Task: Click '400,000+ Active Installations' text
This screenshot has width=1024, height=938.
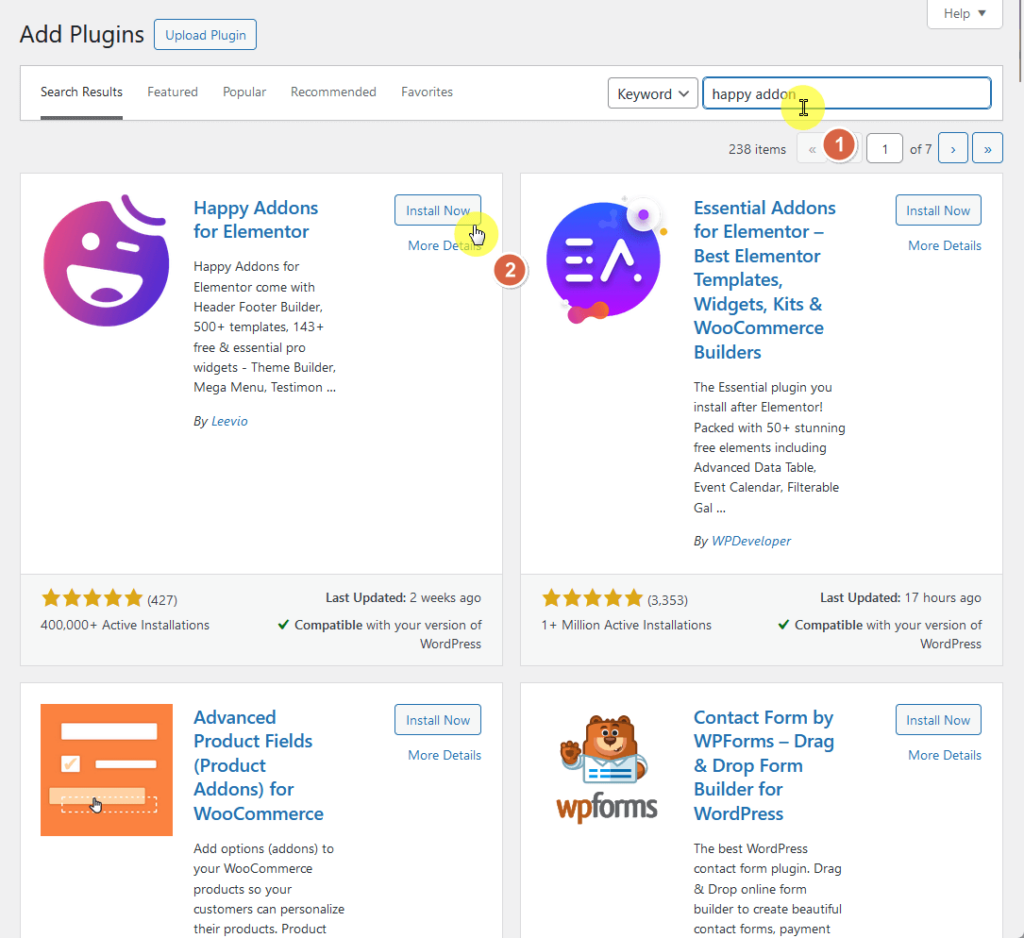Action: [x=125, y=625]
